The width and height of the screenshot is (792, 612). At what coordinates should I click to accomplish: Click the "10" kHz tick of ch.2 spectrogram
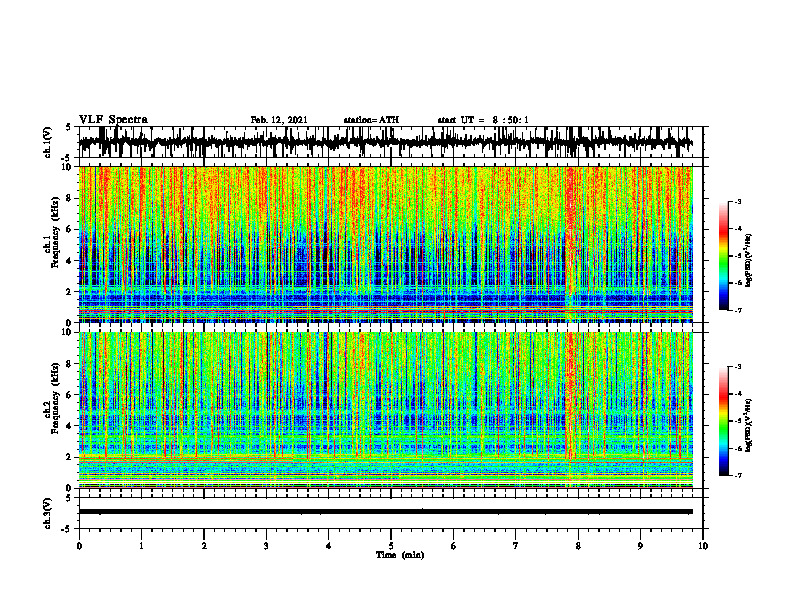(x=68, y=332)
